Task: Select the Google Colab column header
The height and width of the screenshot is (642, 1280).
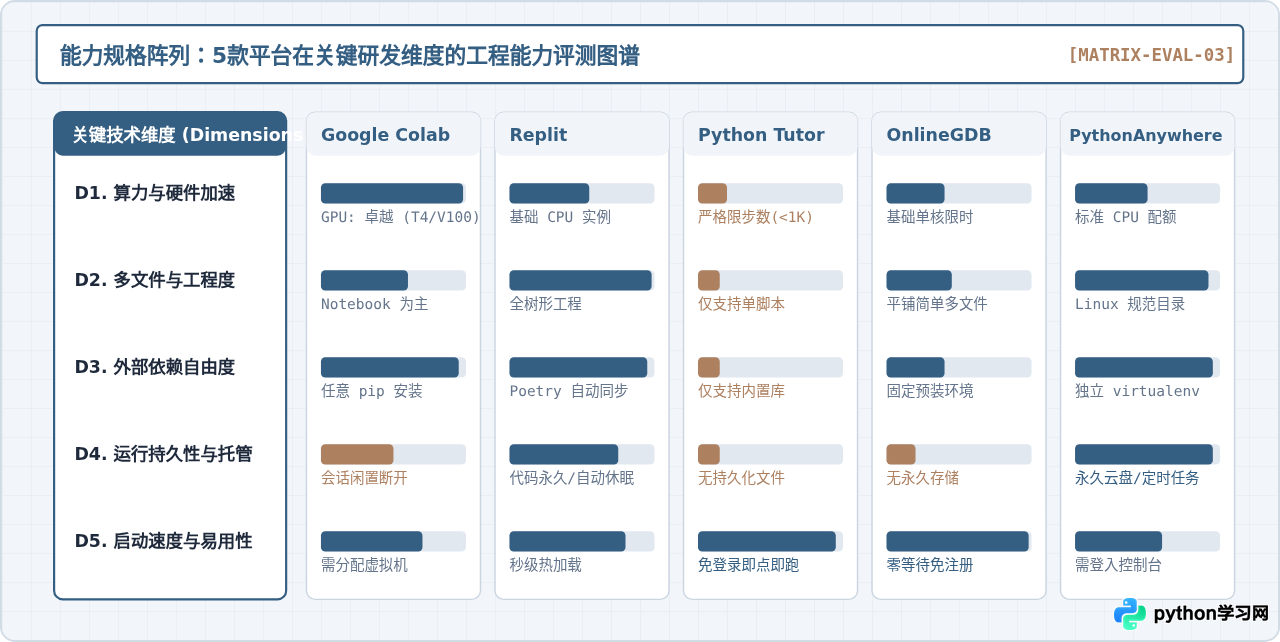Action: click(x=393, y=134)
